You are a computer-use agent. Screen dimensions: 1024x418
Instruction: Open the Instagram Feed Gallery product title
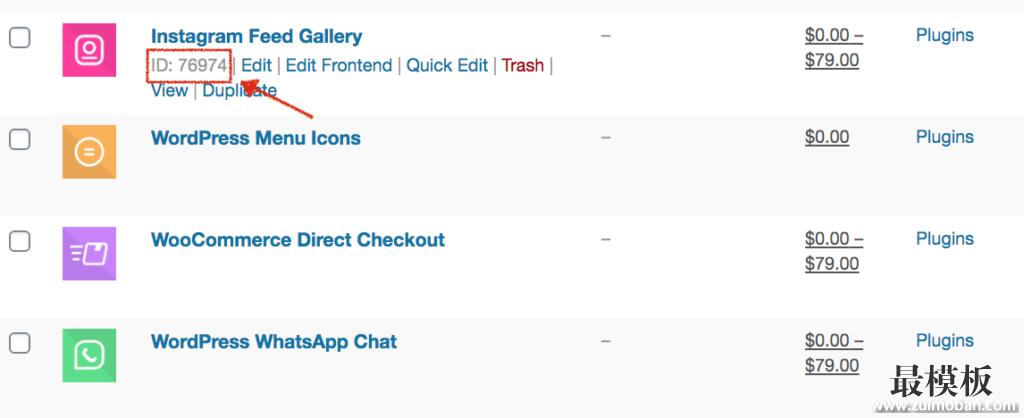coord(257,37)
